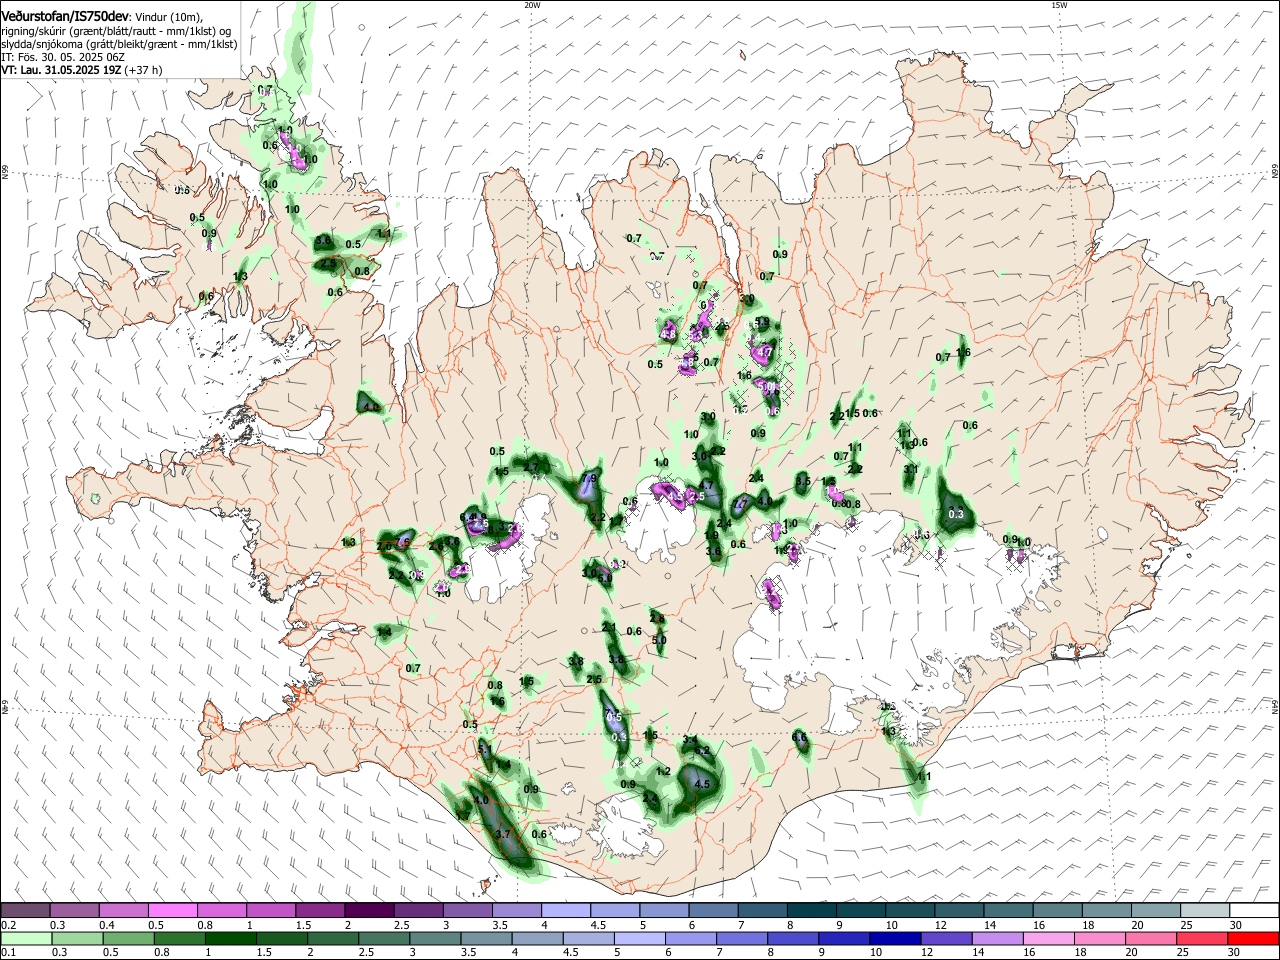The image size is (1280, 960).
Task: Click the lower legend swatch between 3 and 3.5
Action: tap(434, 938)
